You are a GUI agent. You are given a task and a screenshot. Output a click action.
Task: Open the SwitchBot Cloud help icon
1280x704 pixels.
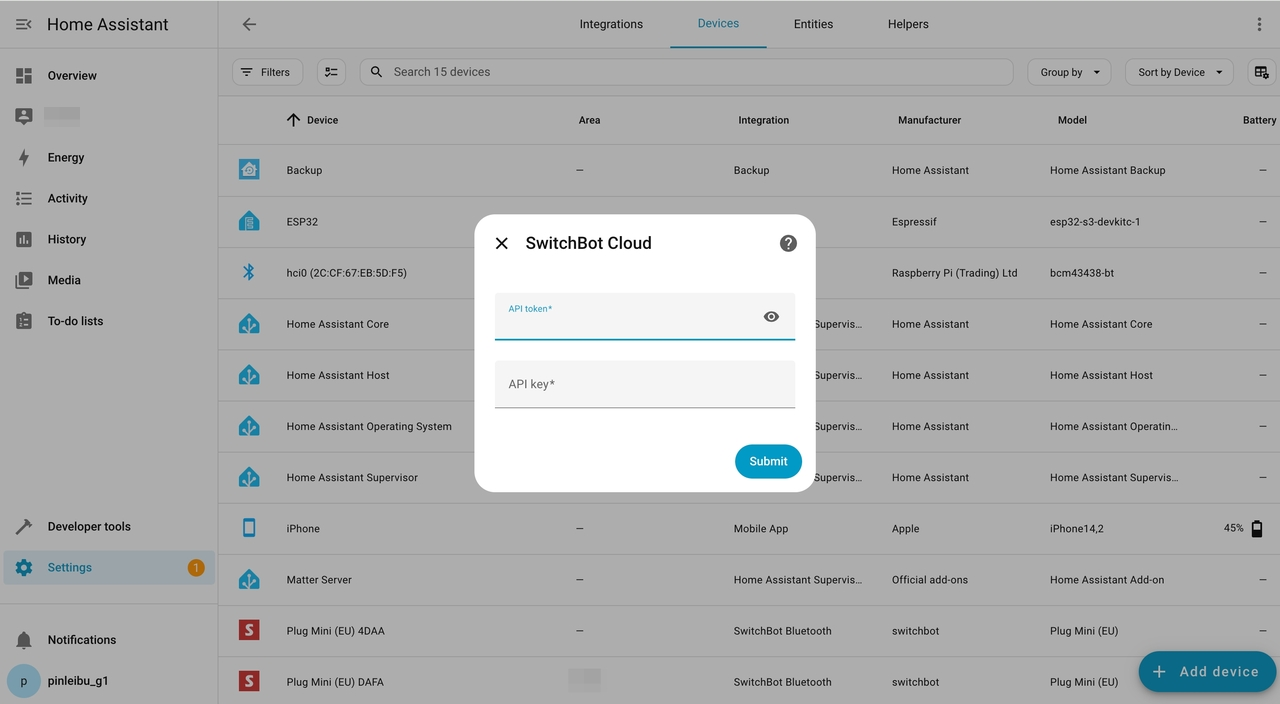[788, 243]
